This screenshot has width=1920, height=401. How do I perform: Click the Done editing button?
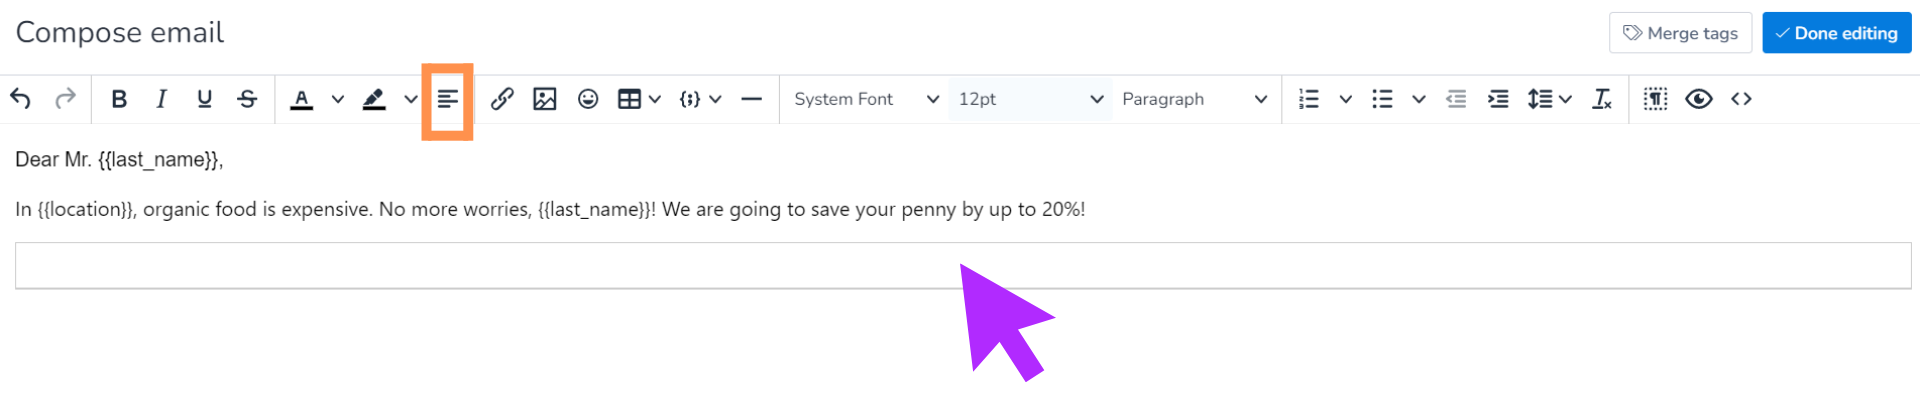click(x=1836, y=33)
